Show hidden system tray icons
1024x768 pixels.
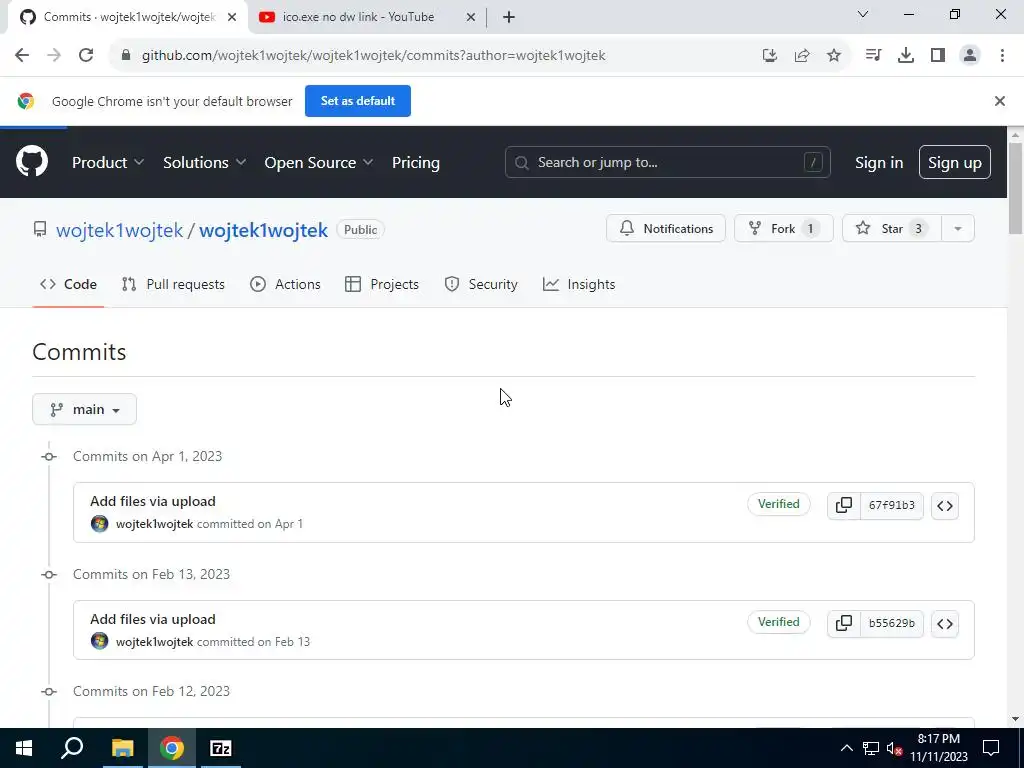(846, 748)
